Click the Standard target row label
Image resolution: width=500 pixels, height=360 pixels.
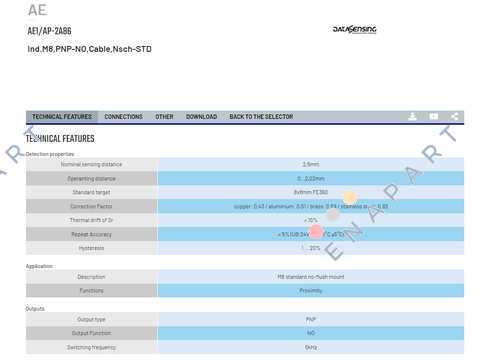(91, 192)
